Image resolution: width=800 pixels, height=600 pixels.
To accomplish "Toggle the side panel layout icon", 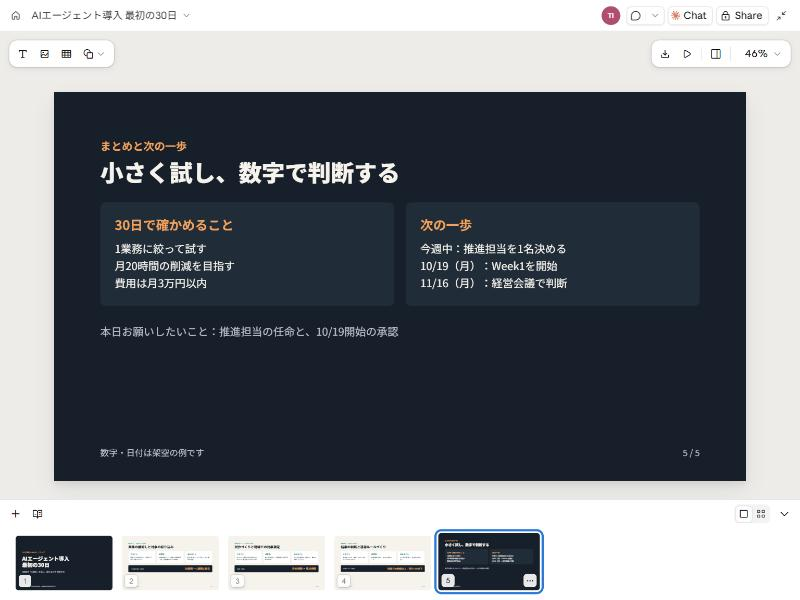I will point(716,54).
